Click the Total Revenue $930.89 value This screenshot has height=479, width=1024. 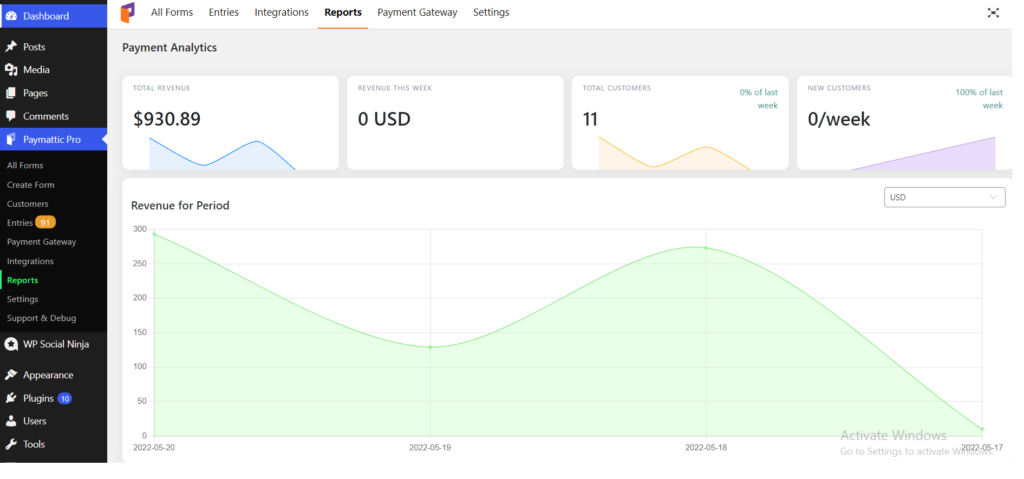(167, 119)
